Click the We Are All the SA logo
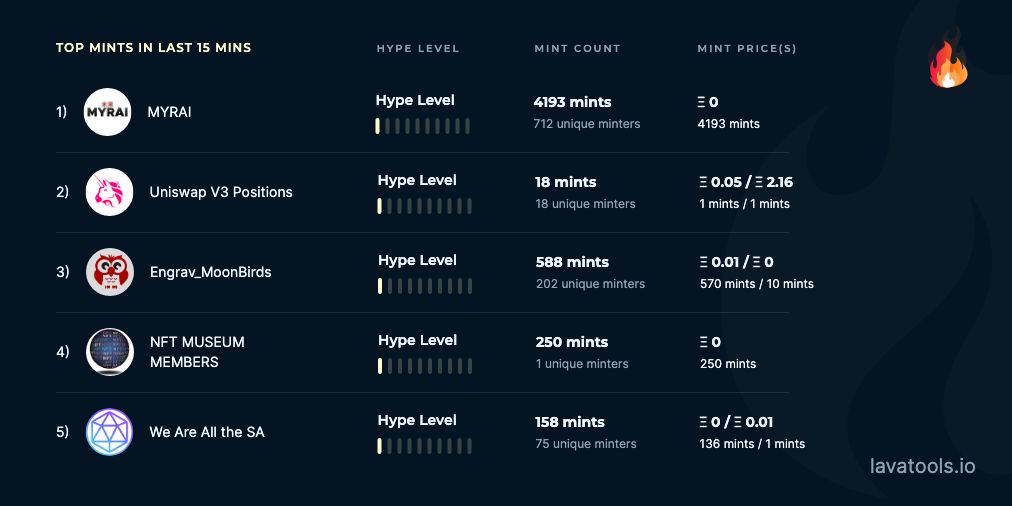The height and width of the screenshot is (506, 1012). coord(110,432)
